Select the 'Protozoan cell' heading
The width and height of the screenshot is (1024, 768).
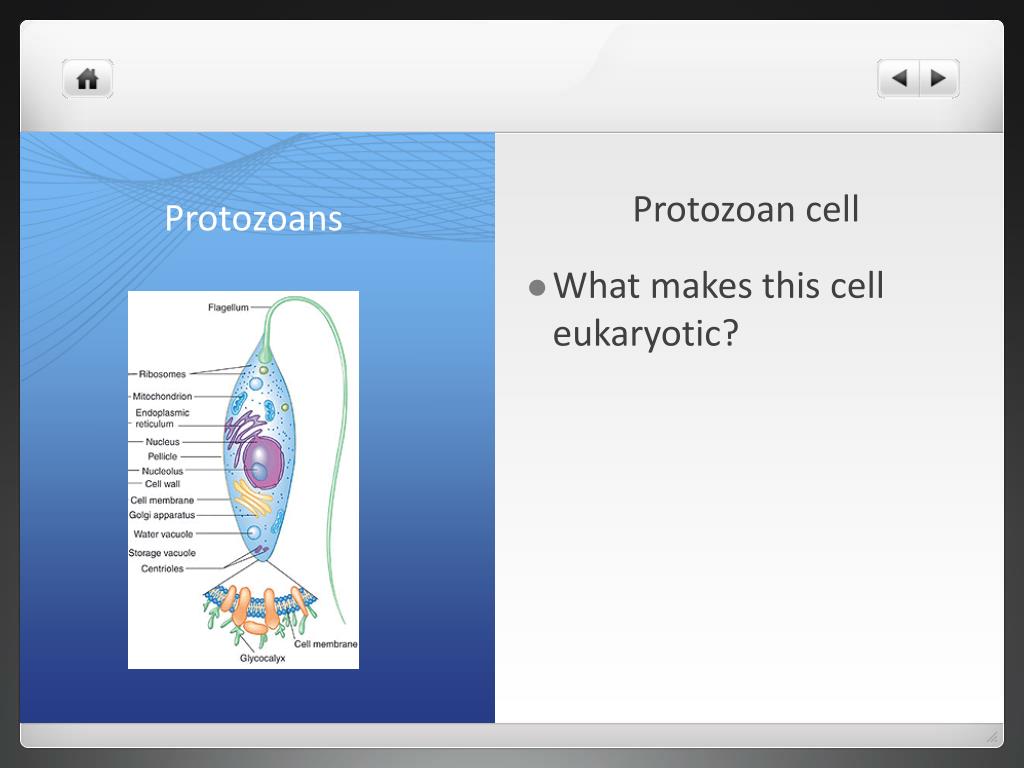tap(746, 210)
